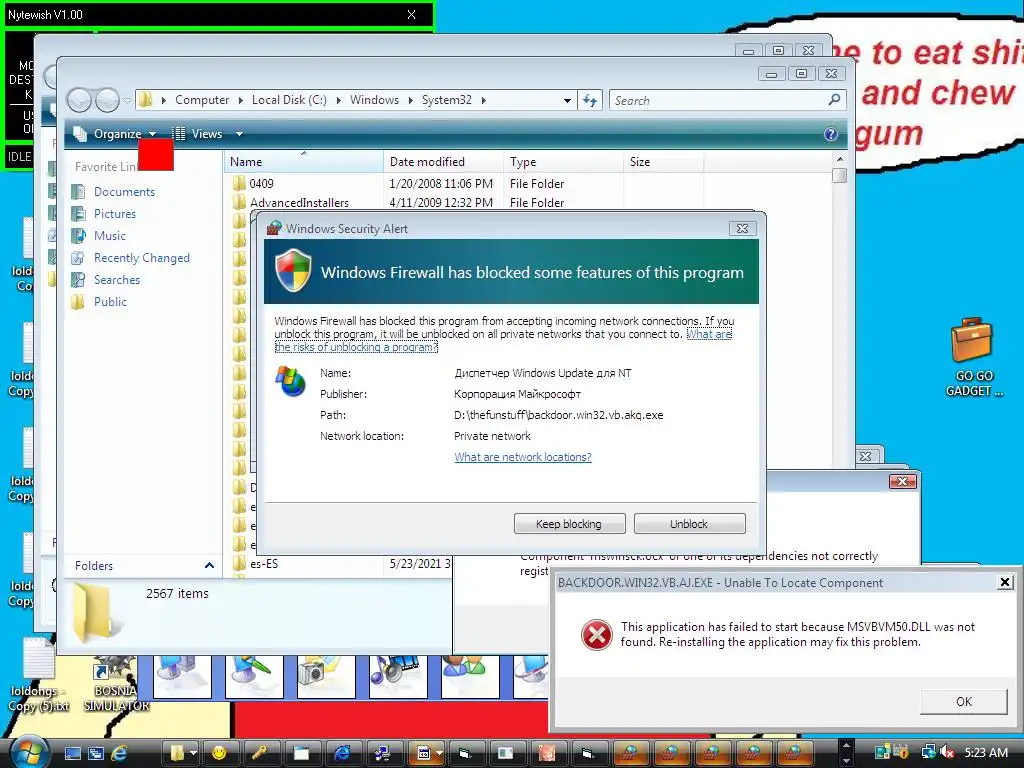Open the Organize menu
Screen dimensions: 1024x768
115,134
